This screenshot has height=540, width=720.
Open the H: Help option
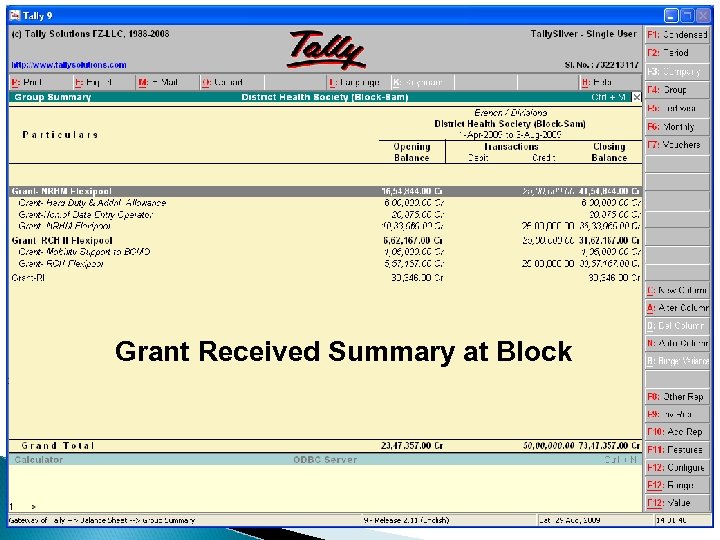pyautogui.click(x=610, y=83)
